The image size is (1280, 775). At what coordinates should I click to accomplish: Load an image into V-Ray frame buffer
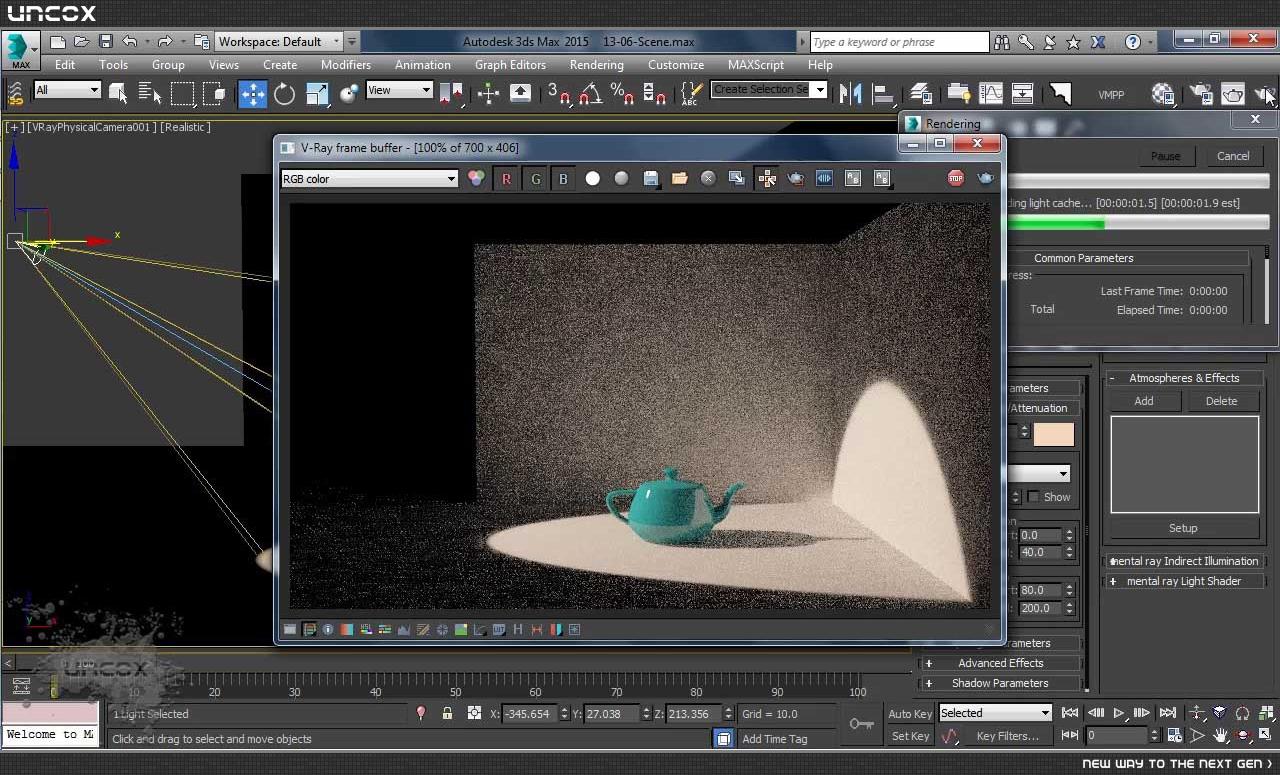pos(680,178)
